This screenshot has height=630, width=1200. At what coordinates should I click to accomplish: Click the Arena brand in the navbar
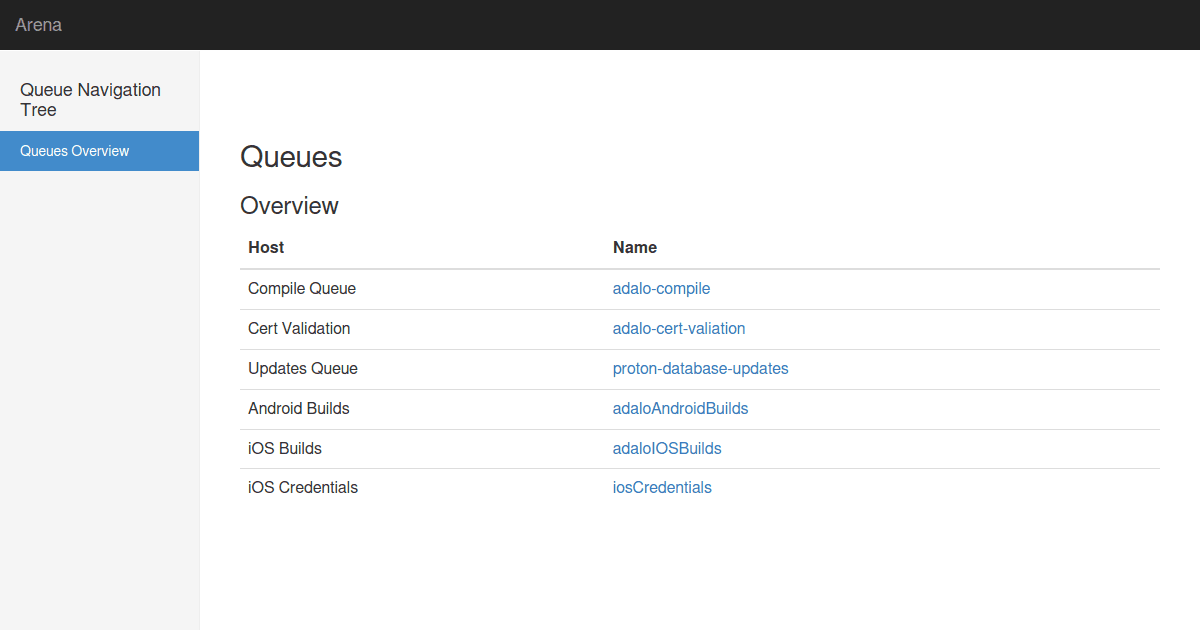click(38, 24)
